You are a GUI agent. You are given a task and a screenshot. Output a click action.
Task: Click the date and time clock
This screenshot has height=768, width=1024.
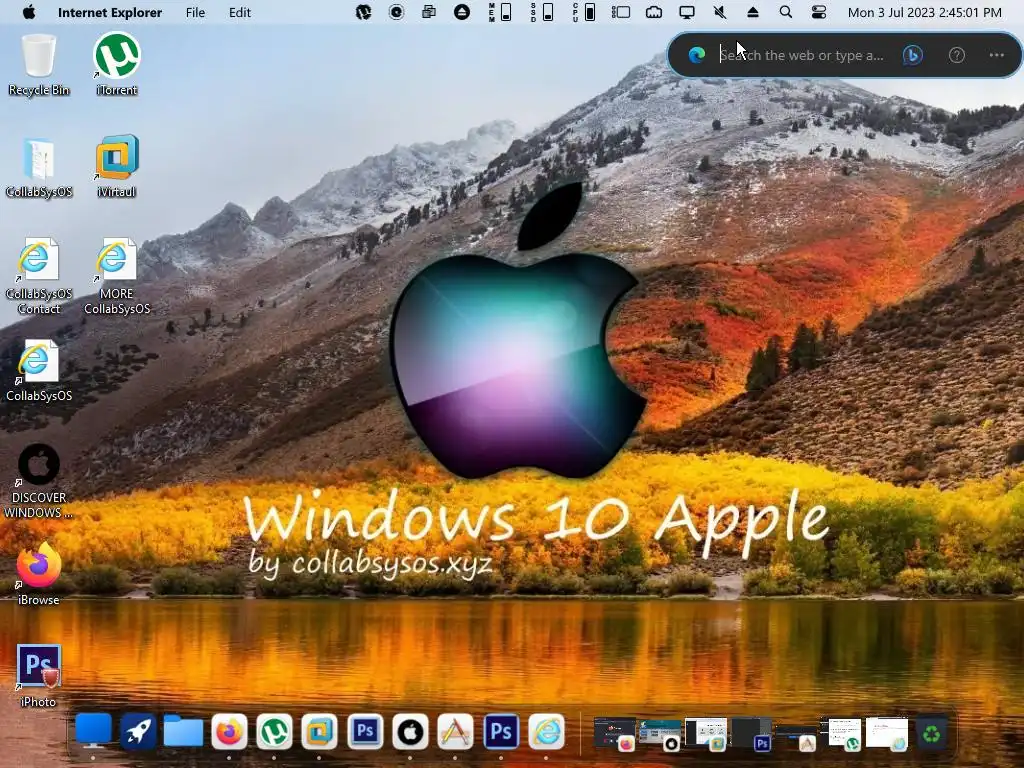[x=924, y=12]
